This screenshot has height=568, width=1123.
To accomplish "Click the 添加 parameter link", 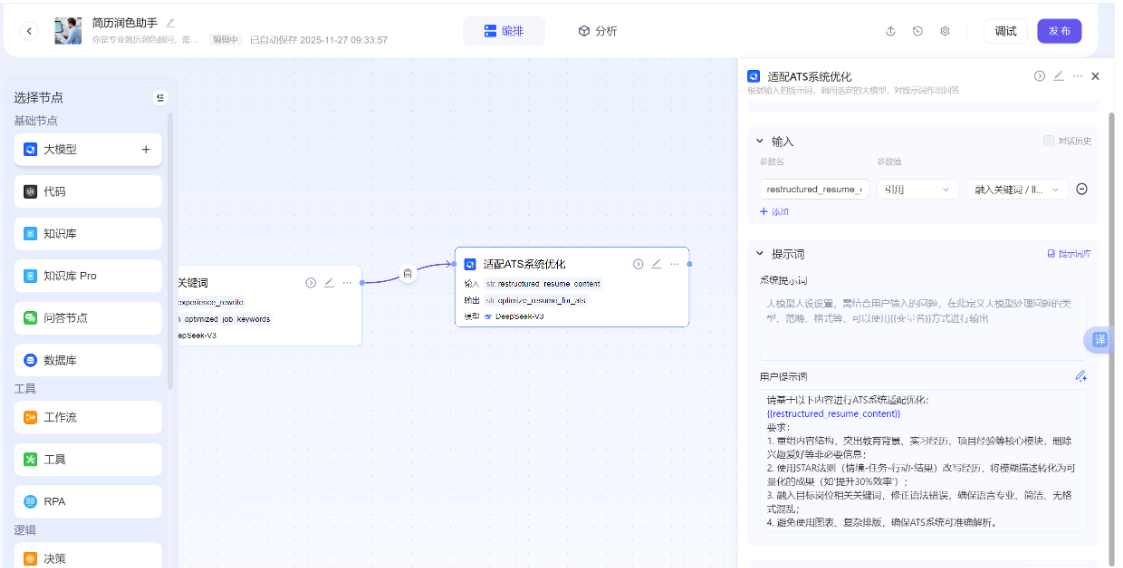I will point(775,212).
